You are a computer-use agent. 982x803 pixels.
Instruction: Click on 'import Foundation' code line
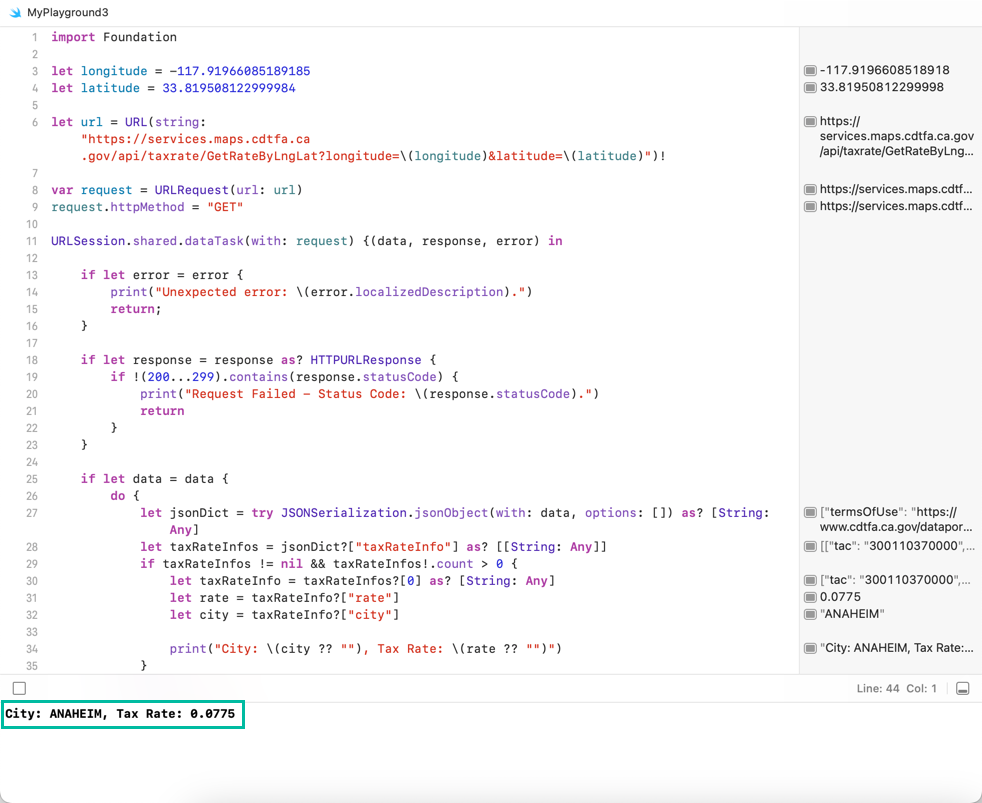coord(114,37)
